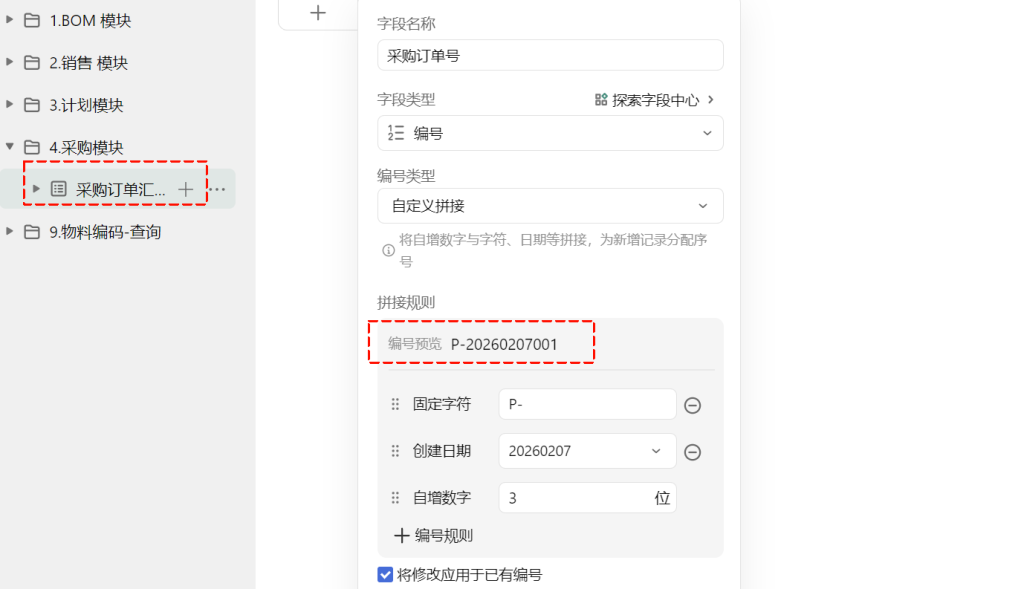
Task: Click the table icon of 采购订单汇...
Action: pyautogui.click(x=59, y=189)
